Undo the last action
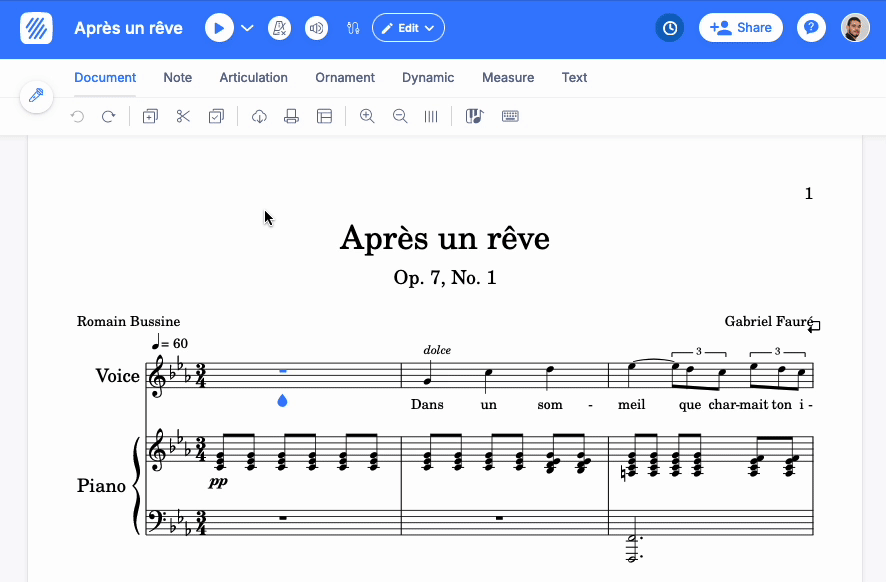 click(77, 117)
